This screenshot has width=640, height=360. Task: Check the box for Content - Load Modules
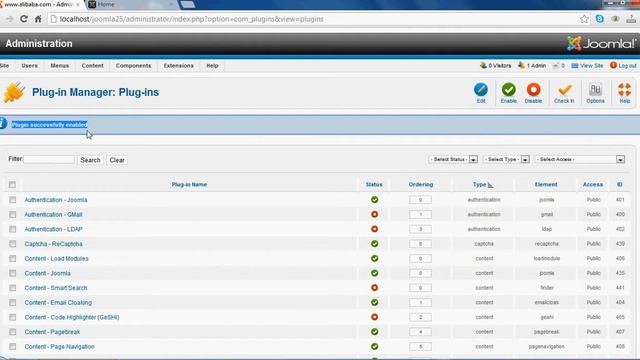[x=13, y=258]
